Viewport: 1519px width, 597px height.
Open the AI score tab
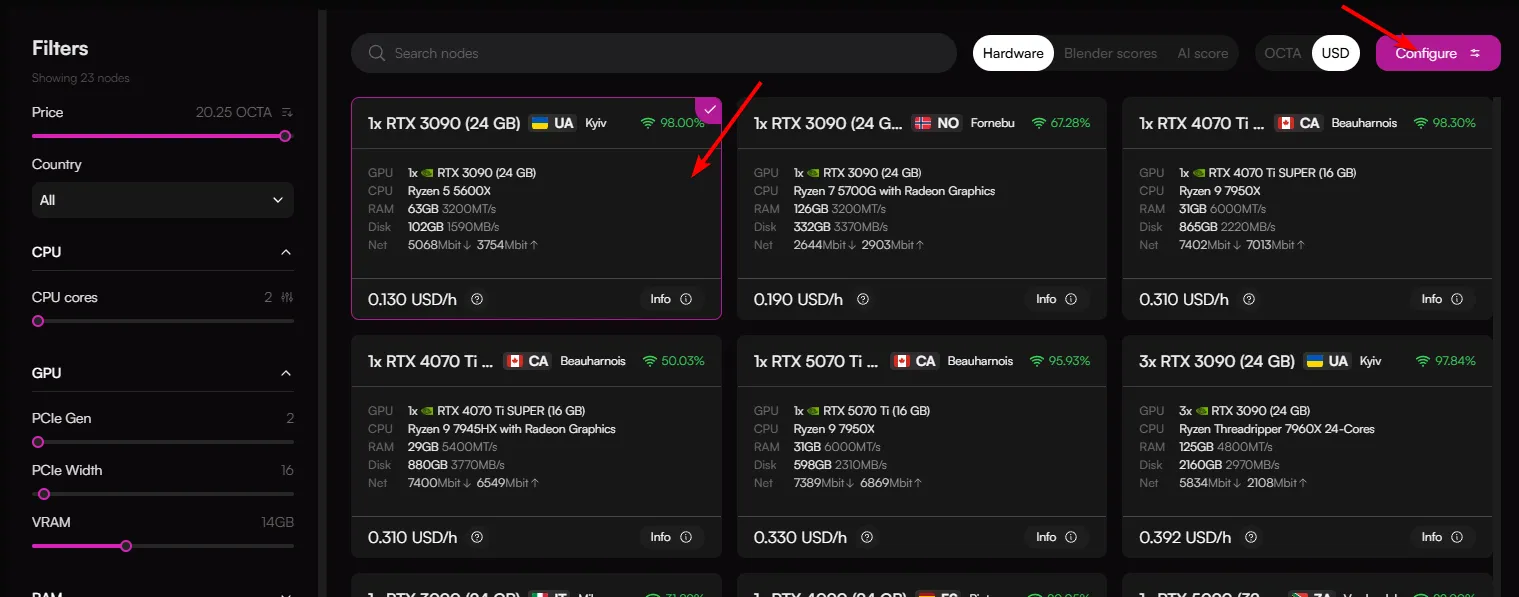(1202, 53)
